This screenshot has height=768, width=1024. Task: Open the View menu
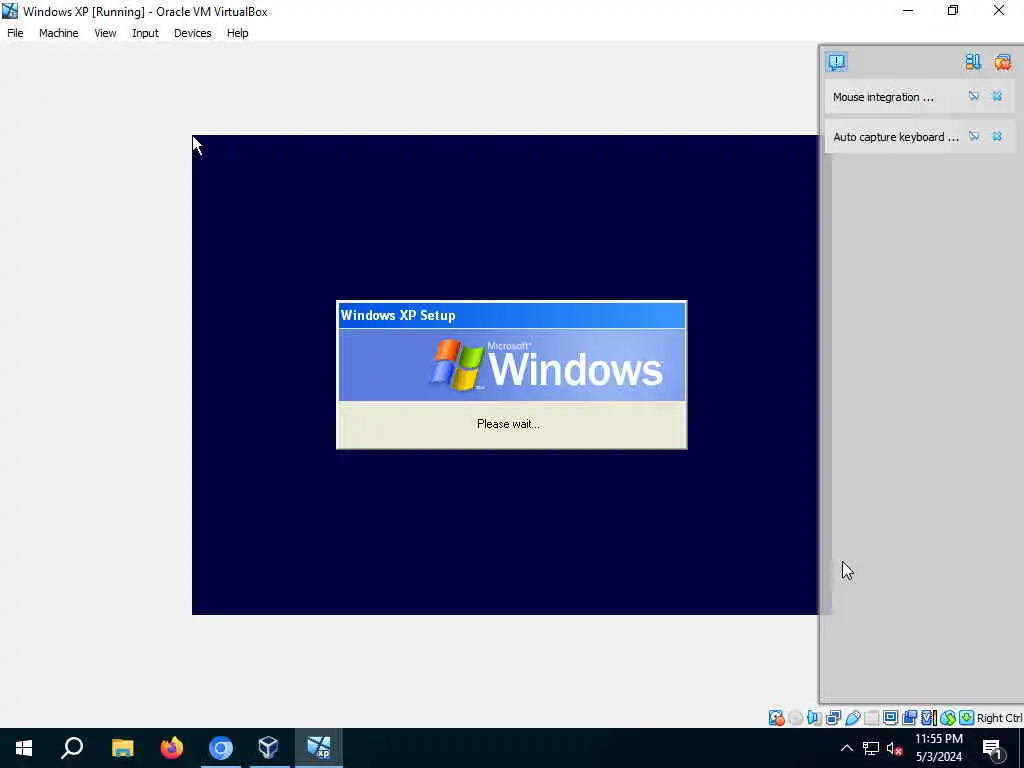(x=105, y=33)
